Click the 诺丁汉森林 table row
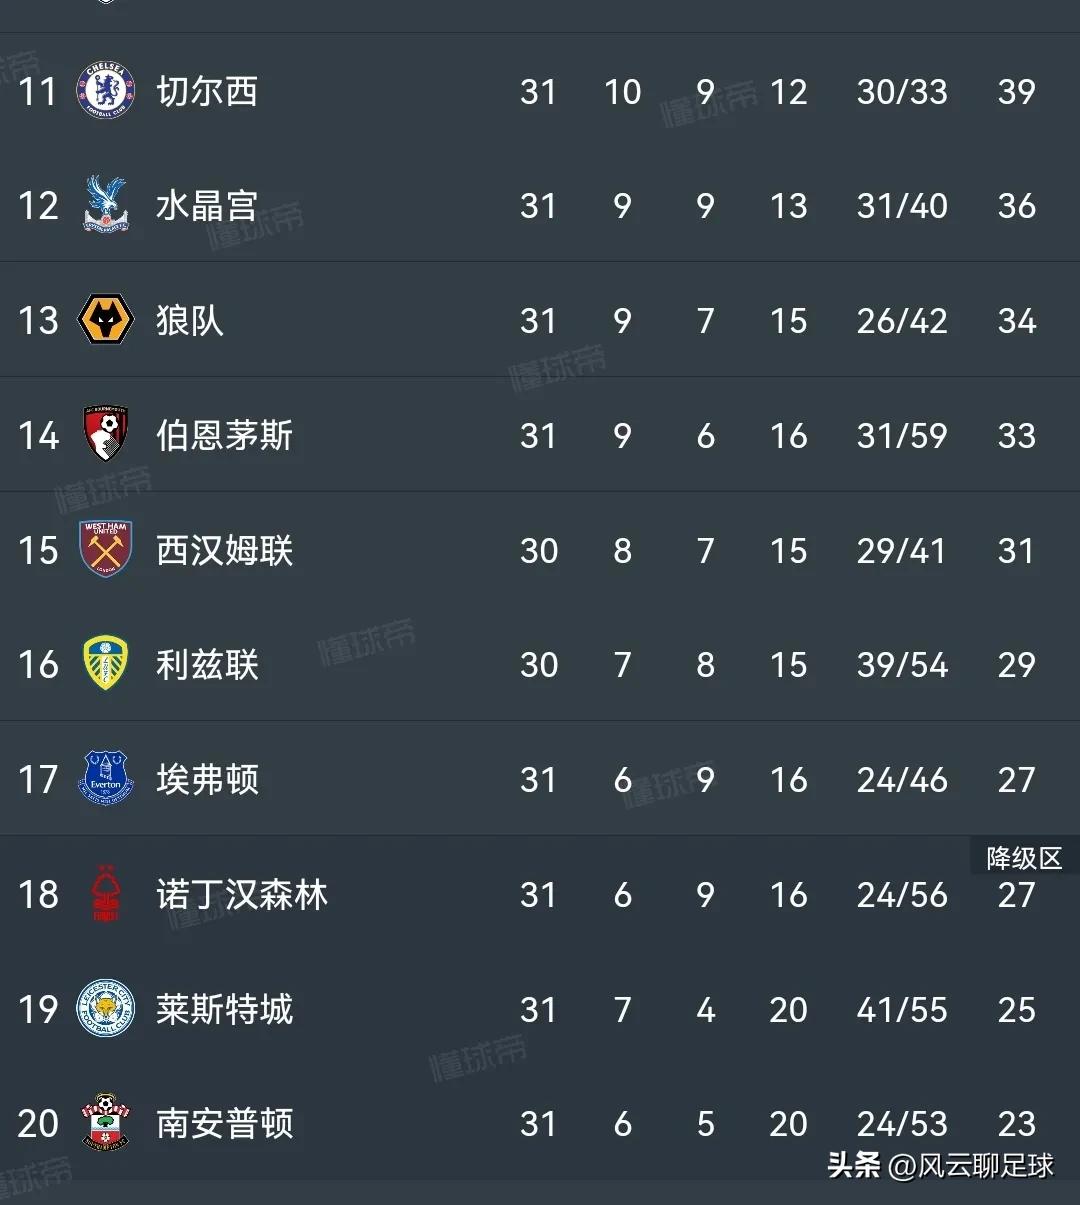1080x1205 pixels. (x=540, y=895)
